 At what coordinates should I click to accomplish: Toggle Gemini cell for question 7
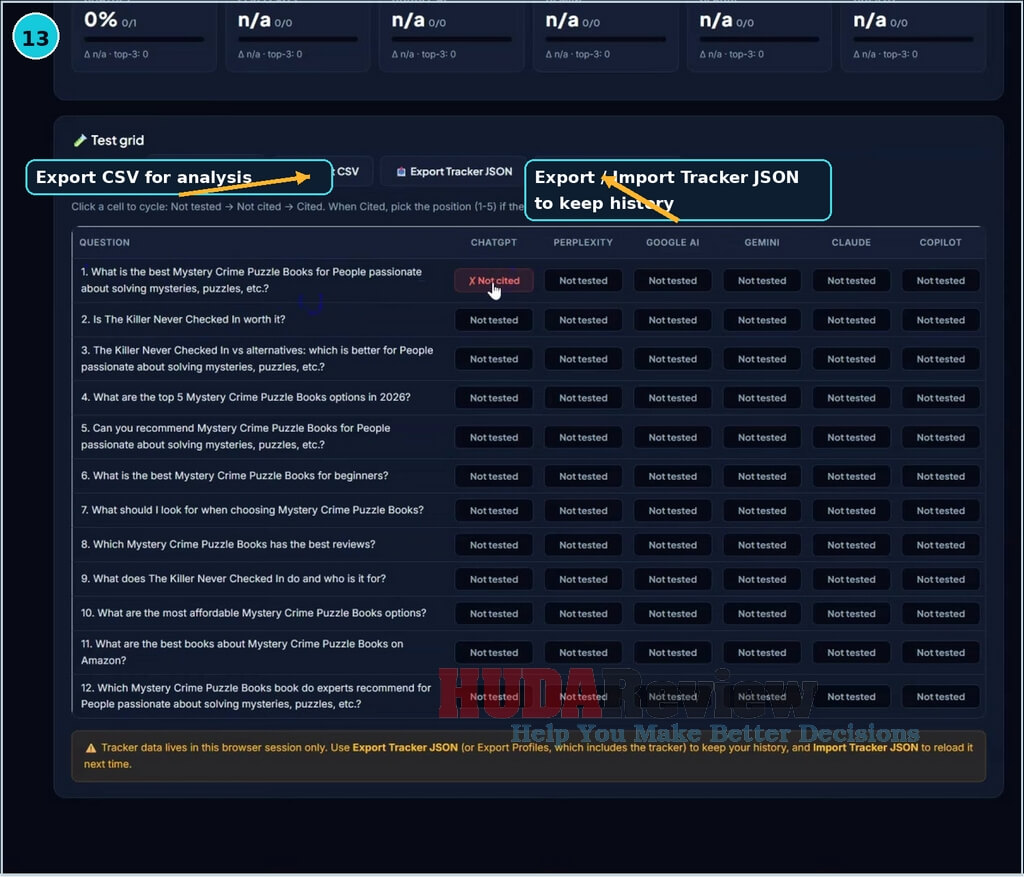pos(762,511)
